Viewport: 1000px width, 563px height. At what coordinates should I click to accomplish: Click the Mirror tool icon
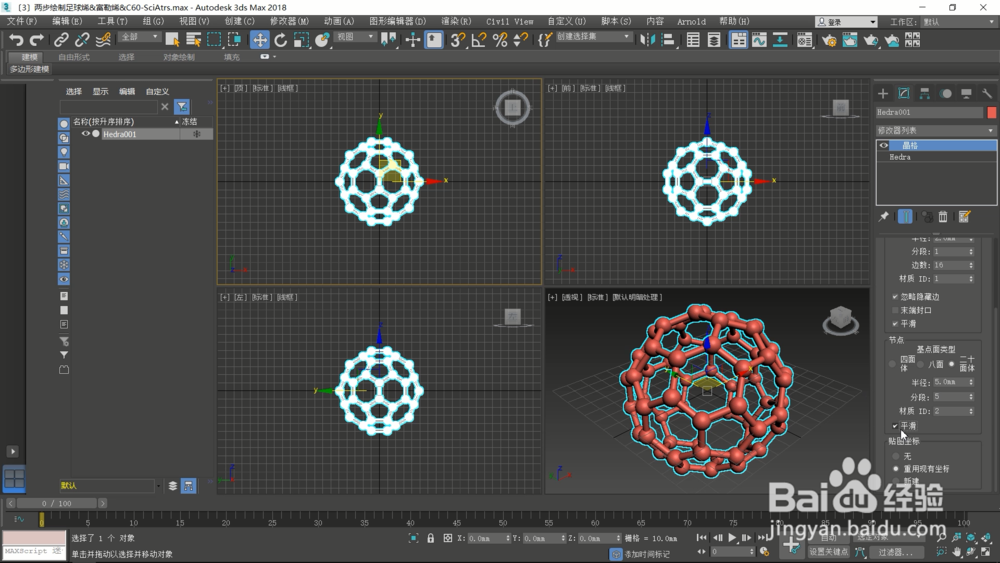point(647,40)
